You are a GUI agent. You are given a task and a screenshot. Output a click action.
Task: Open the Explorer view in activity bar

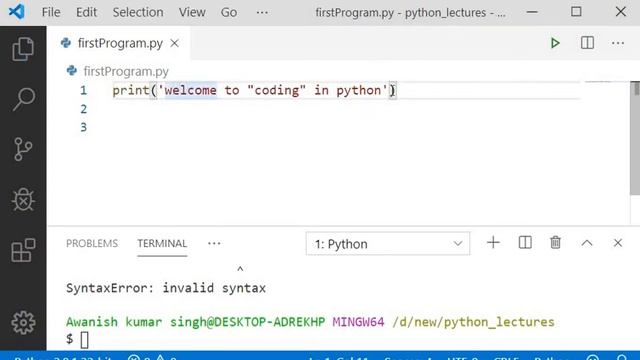23,49
